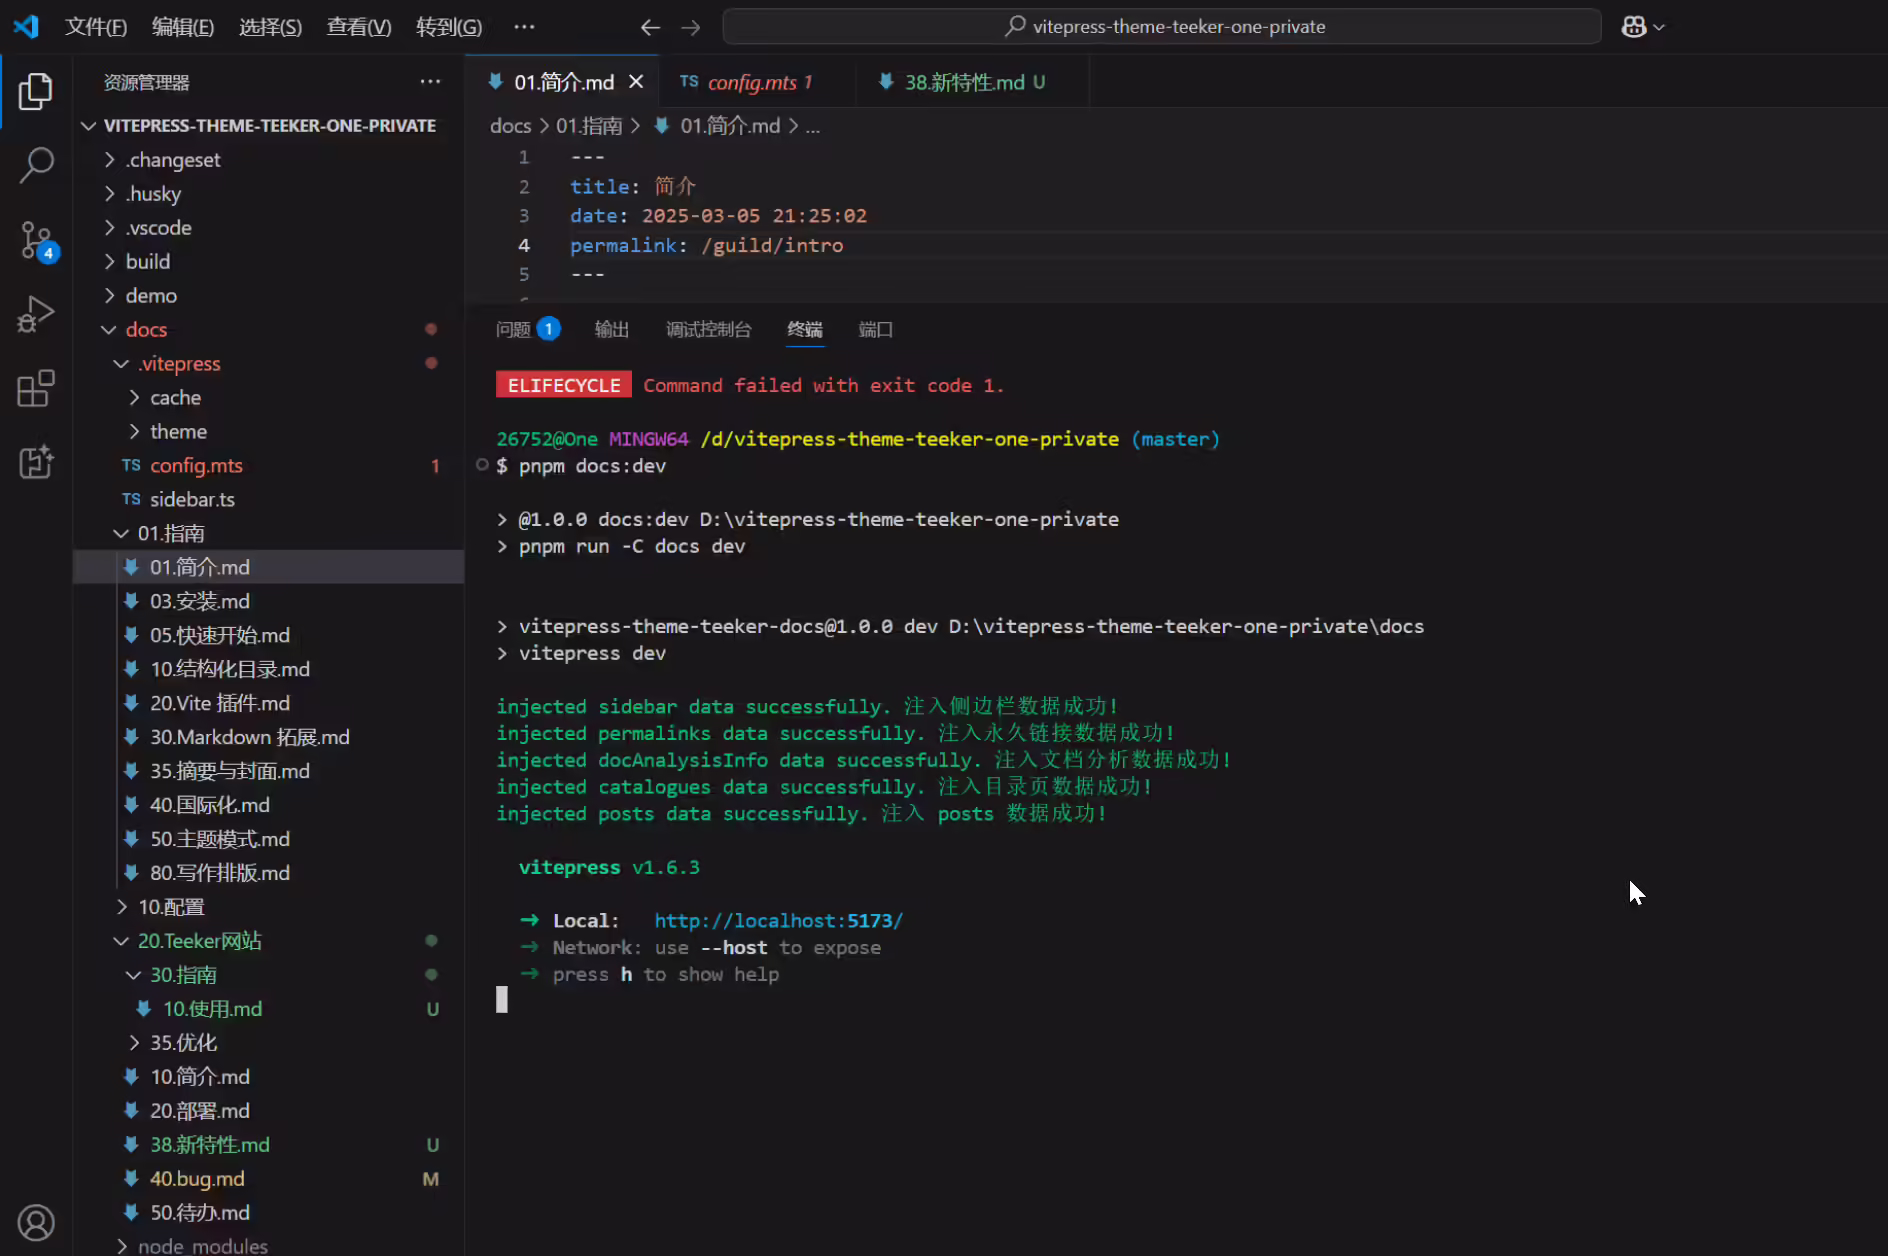Open the Search view in activity bar
Screen dimensions: 1888x1256
(36, 165)
